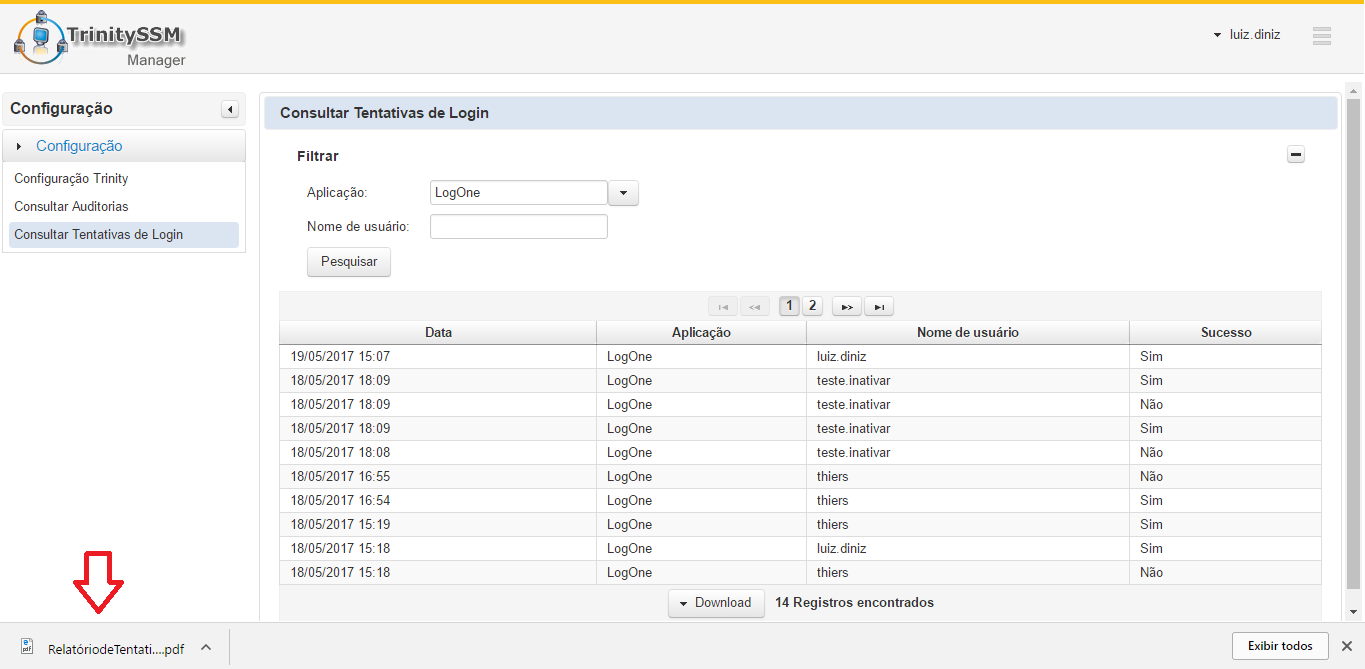Image resolution: width=1365 pixels, height=669 pixels.
Task: Go to the first results page
Action: pos(722,307)
